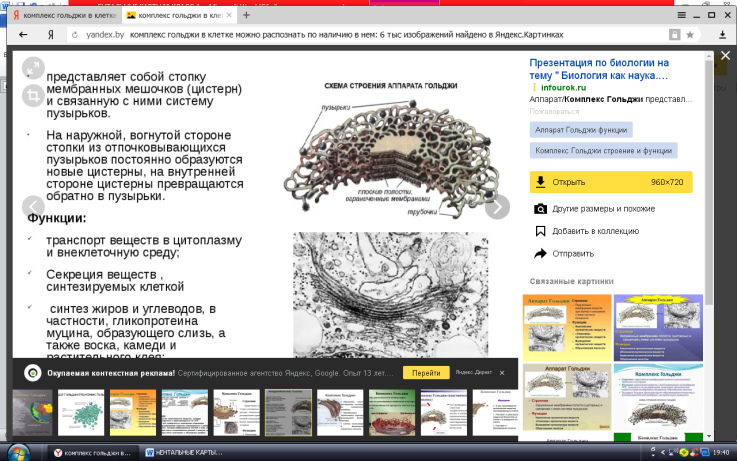Viewport: 737px width, 461px height.
Task: Click the bookmark icon to add to collection
Action: click(x=541, y=231)
